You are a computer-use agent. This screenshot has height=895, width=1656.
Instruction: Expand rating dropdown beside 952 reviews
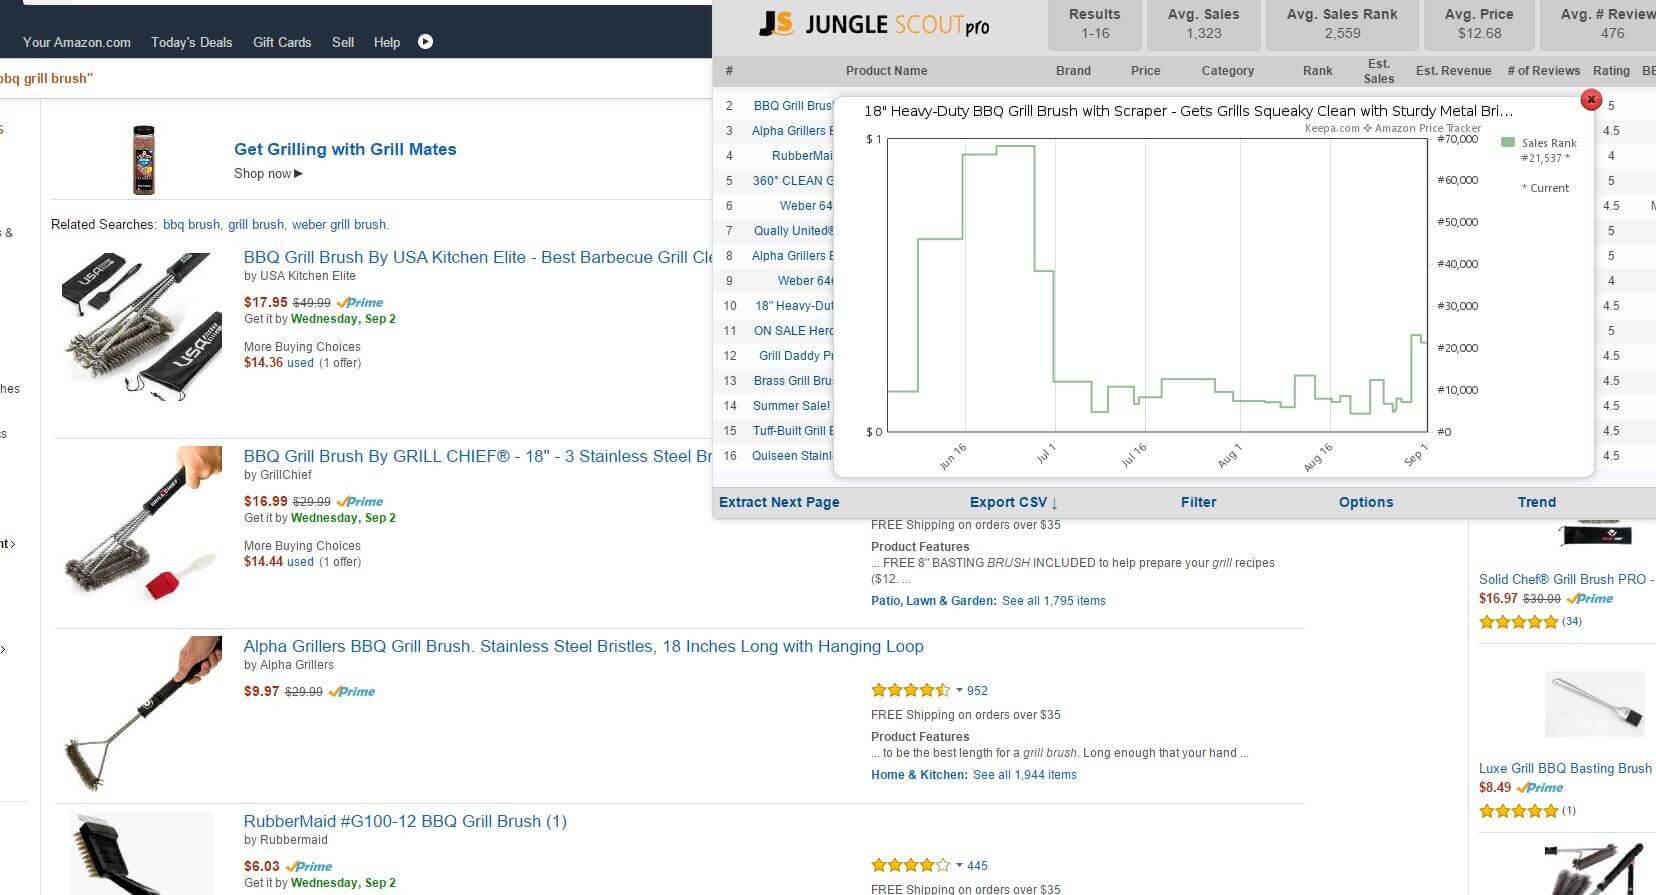coord(959,691)
